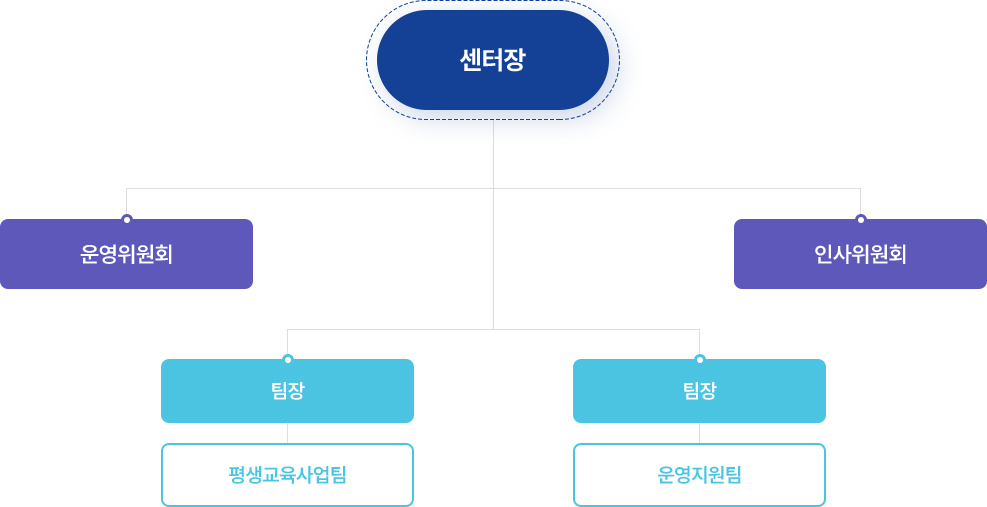Select the 운영위원회 purple box
The height and width of the screenshot is (507, 987).
pyautogui.click(x=127, y=254)
